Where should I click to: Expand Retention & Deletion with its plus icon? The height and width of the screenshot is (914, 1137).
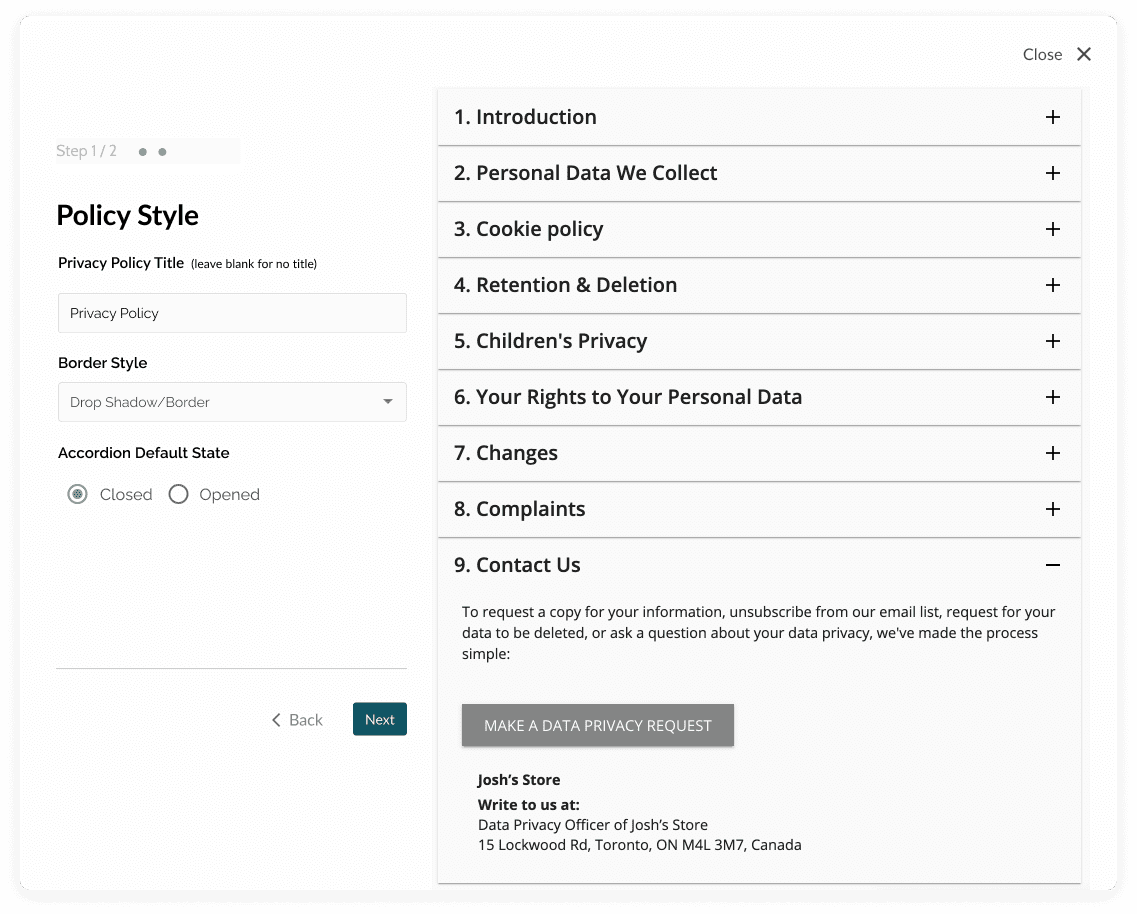1052,285
